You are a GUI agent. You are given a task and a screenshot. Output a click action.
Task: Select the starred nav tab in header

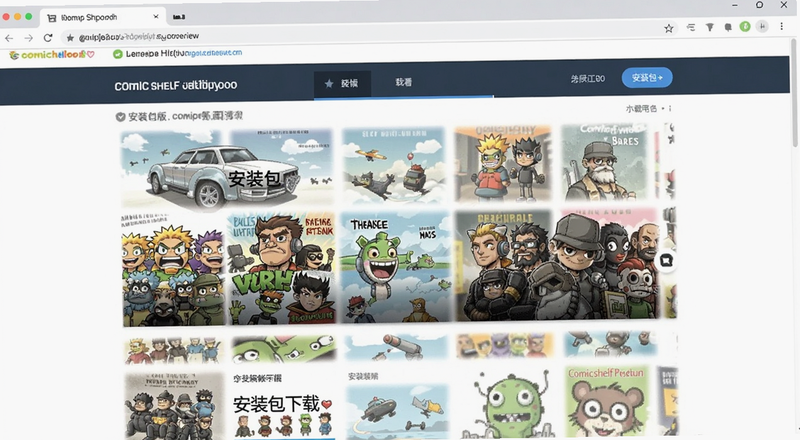[x=342, y=83]
